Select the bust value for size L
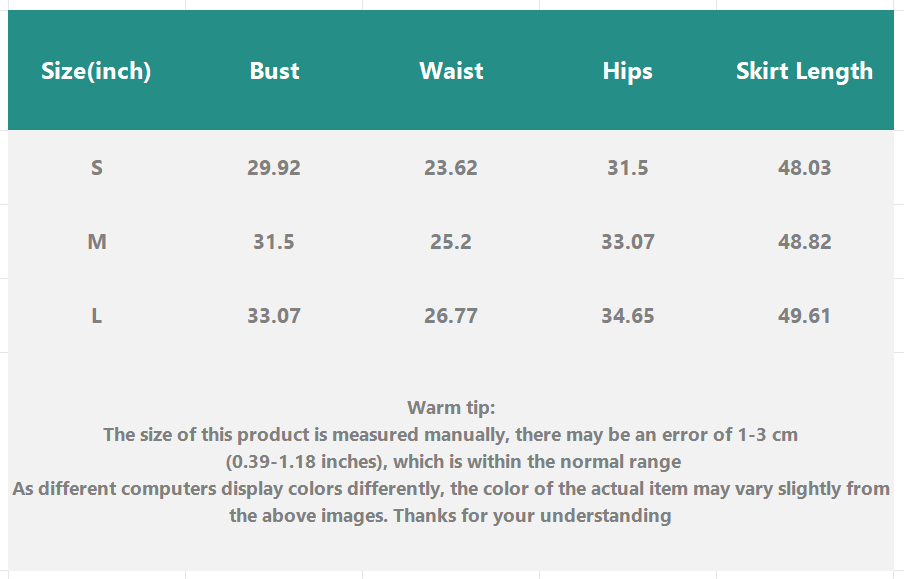The height and width of the screenshot is (579, 904). tap(274, 316)
